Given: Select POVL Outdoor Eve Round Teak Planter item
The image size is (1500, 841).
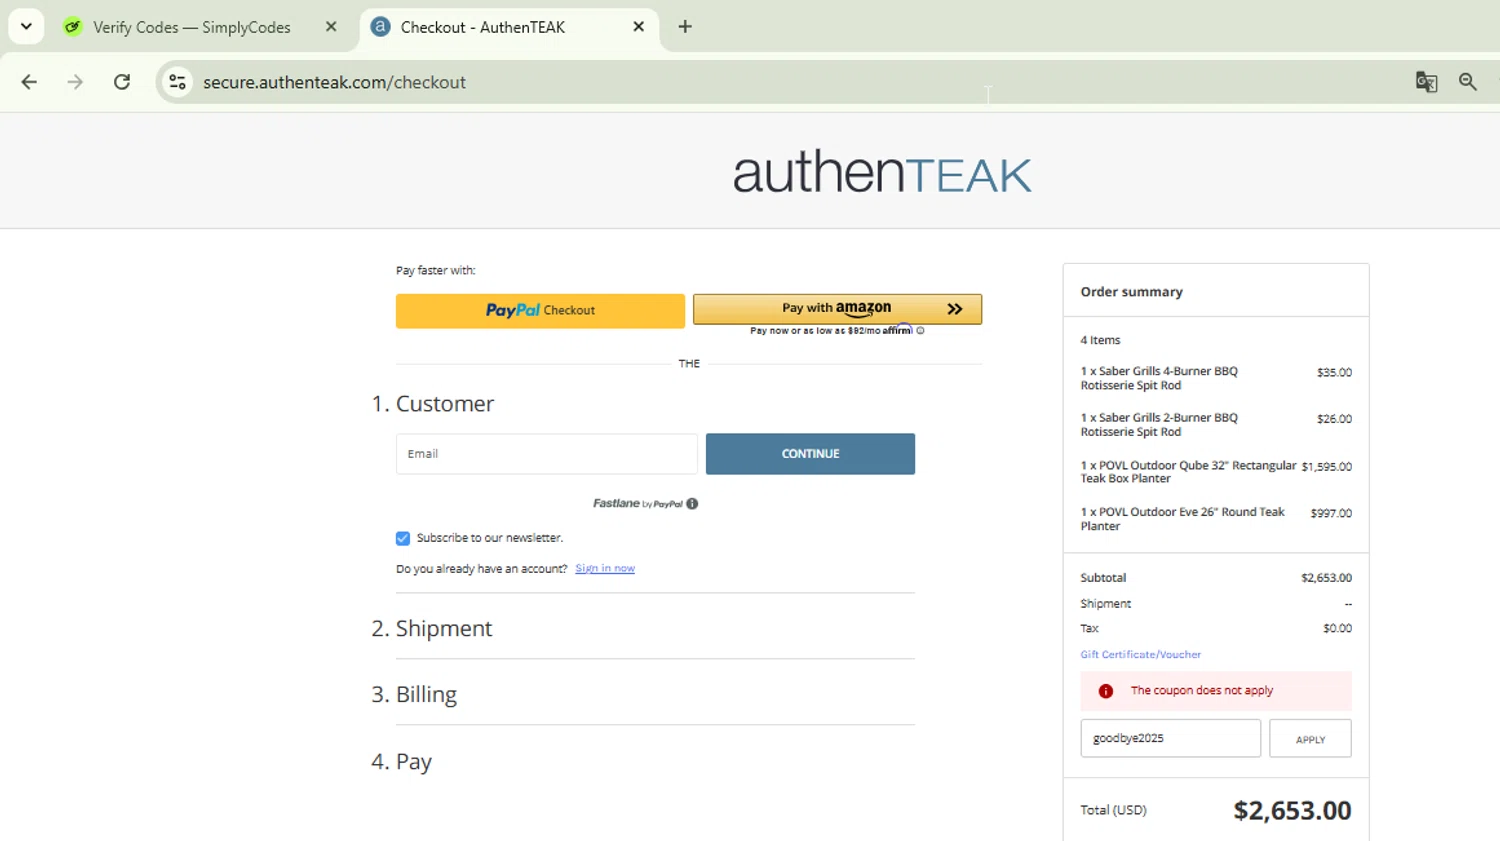Looking at the screenshot, I should (x=1182, y=519).
